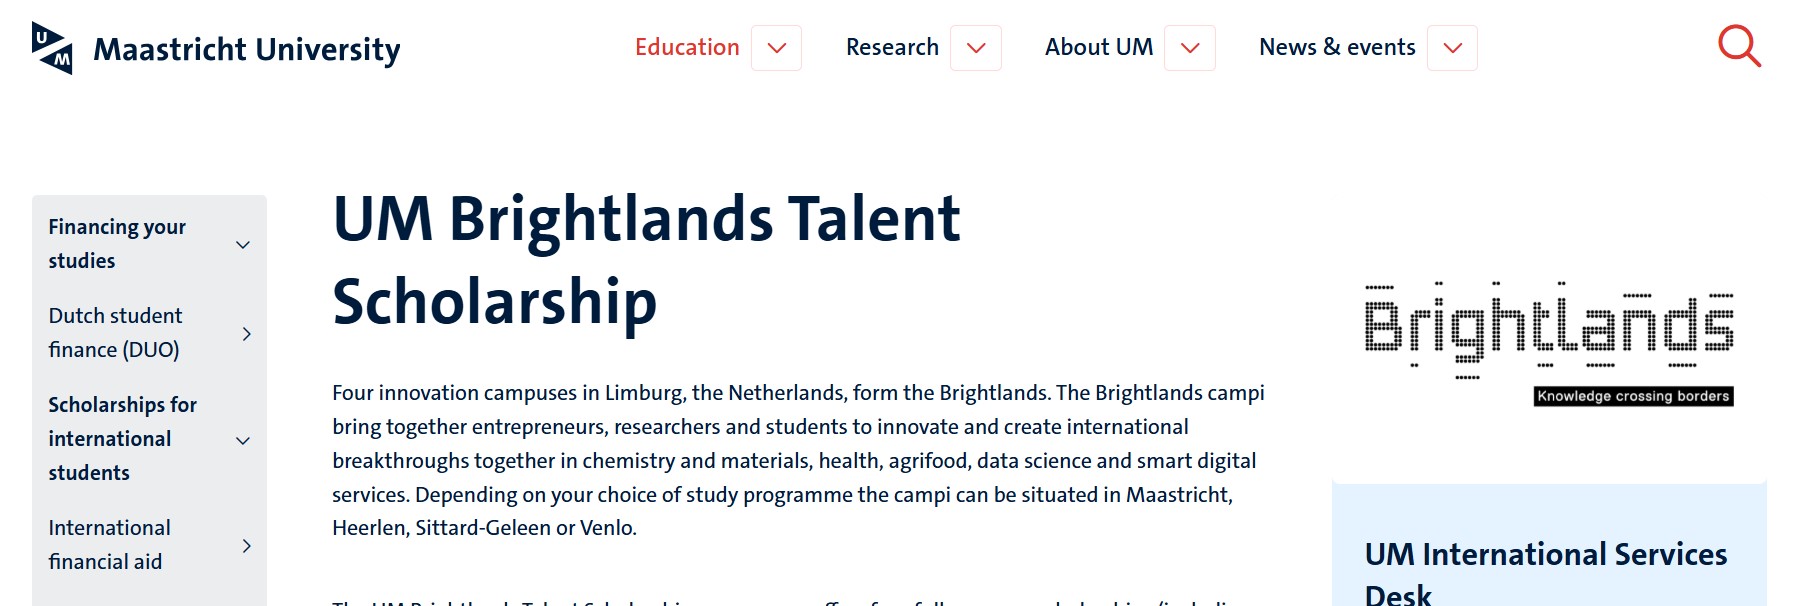Select Scholarships for international students link
Screen dimensions: 1813x606
pos(122,439)
